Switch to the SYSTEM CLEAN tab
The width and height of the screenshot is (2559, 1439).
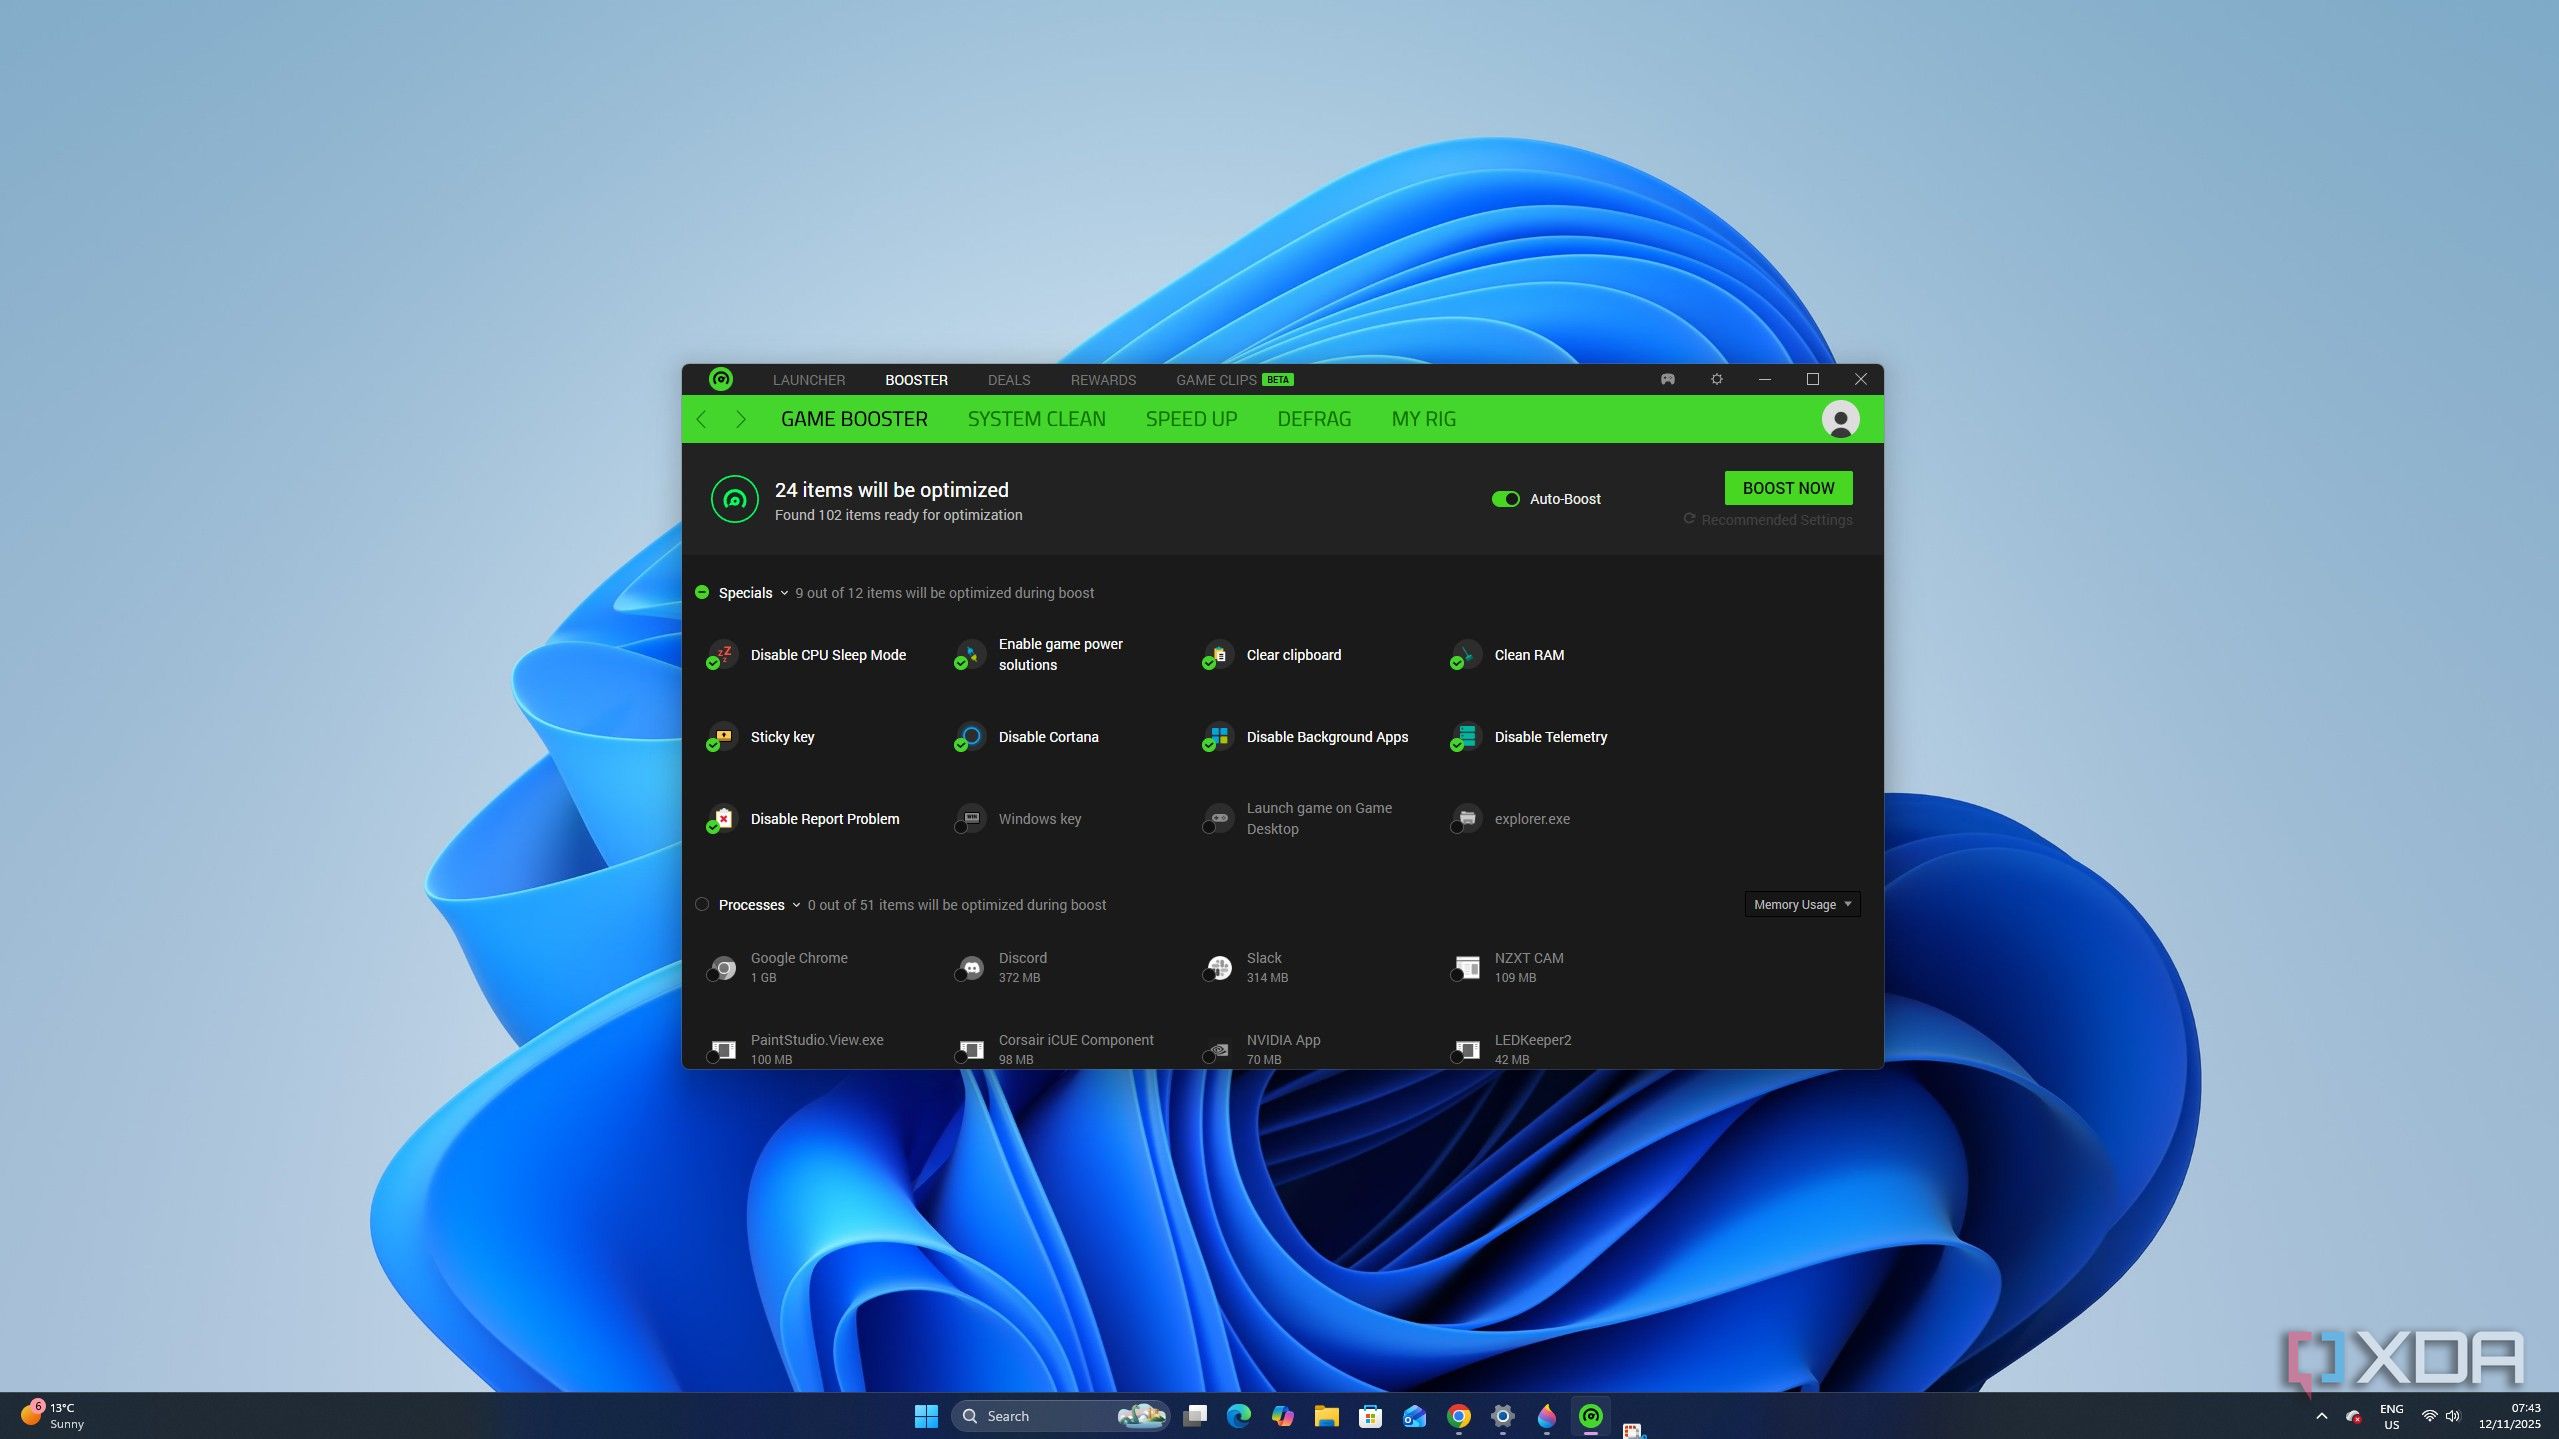(1036, 419)
